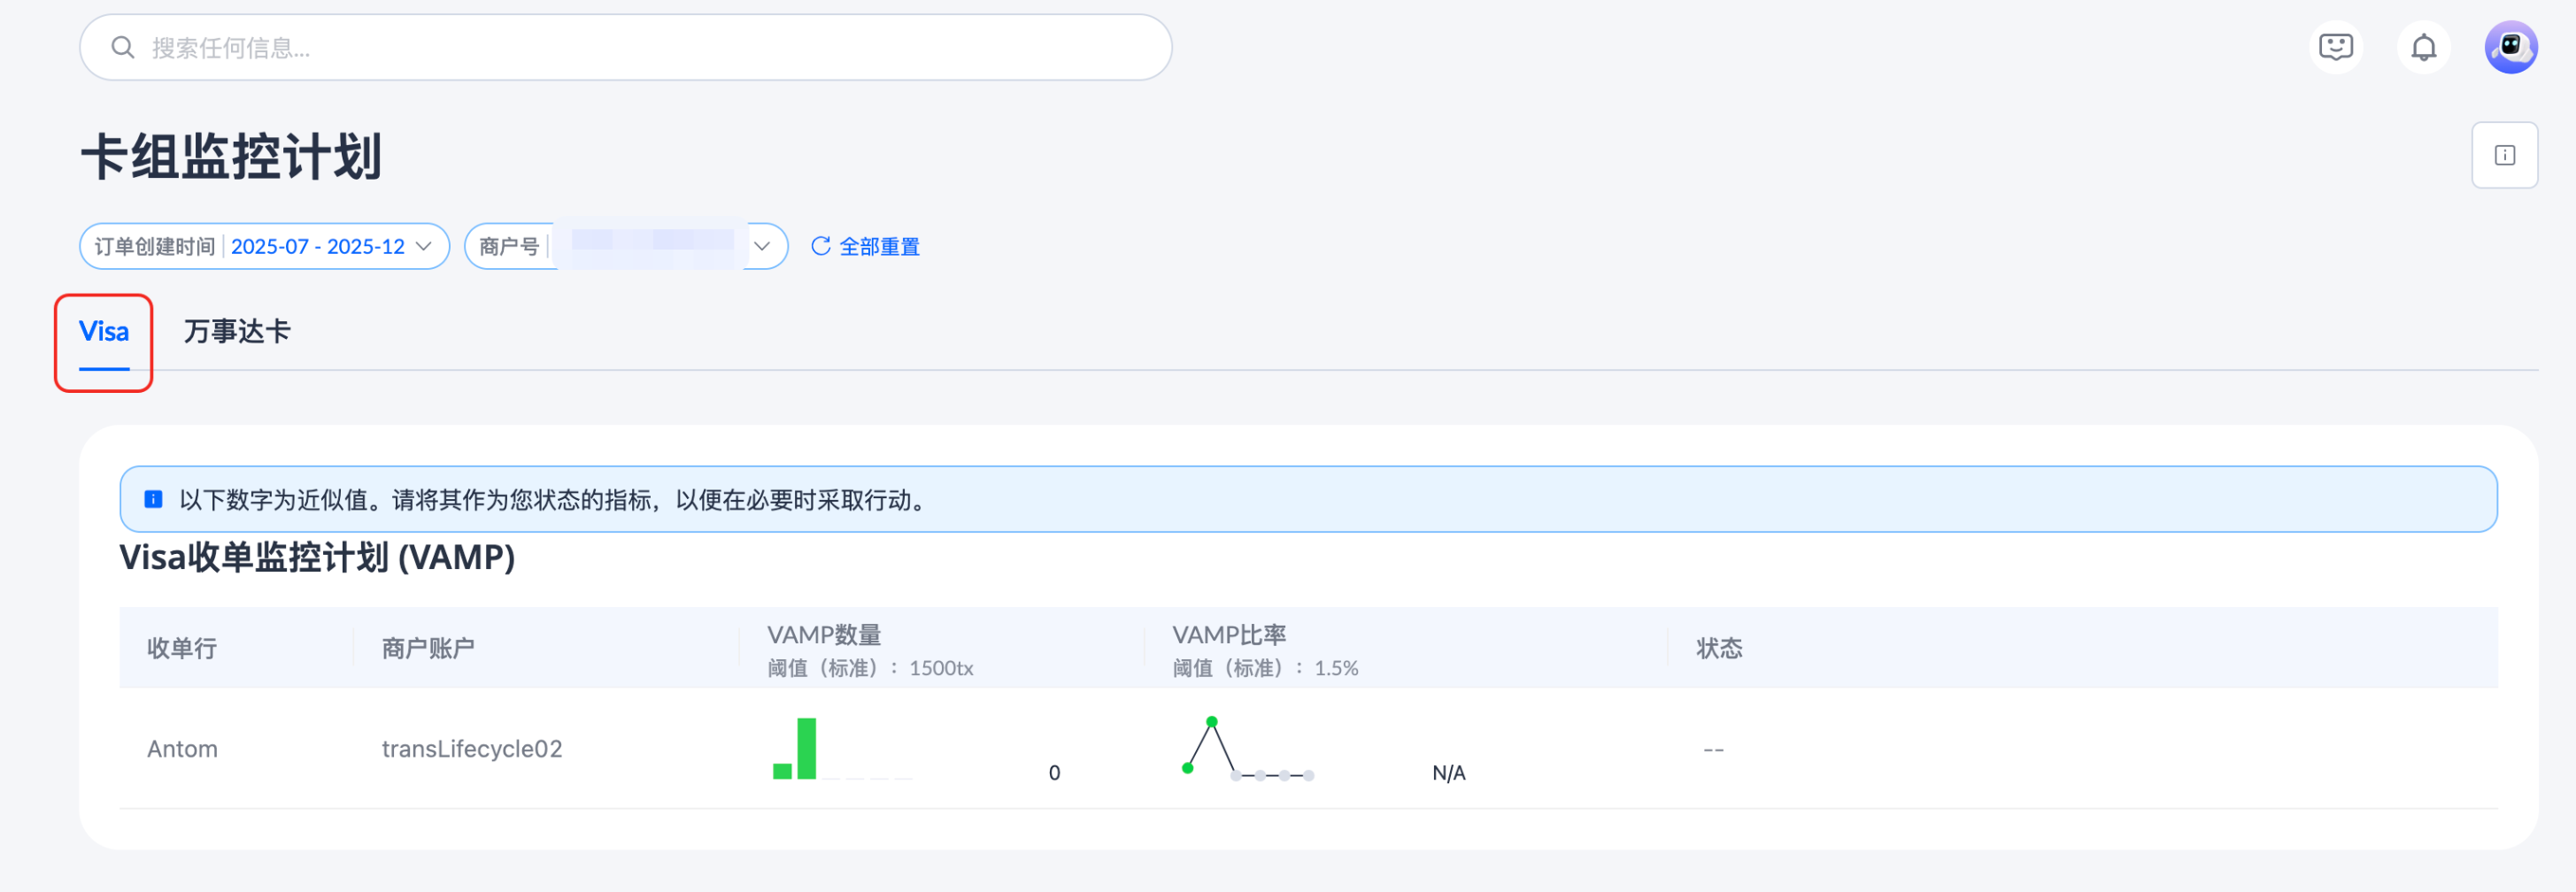This screenshot has width=2576, height=892.
Task: Click the VAMP比率 column header
Action: (1229, 635)
